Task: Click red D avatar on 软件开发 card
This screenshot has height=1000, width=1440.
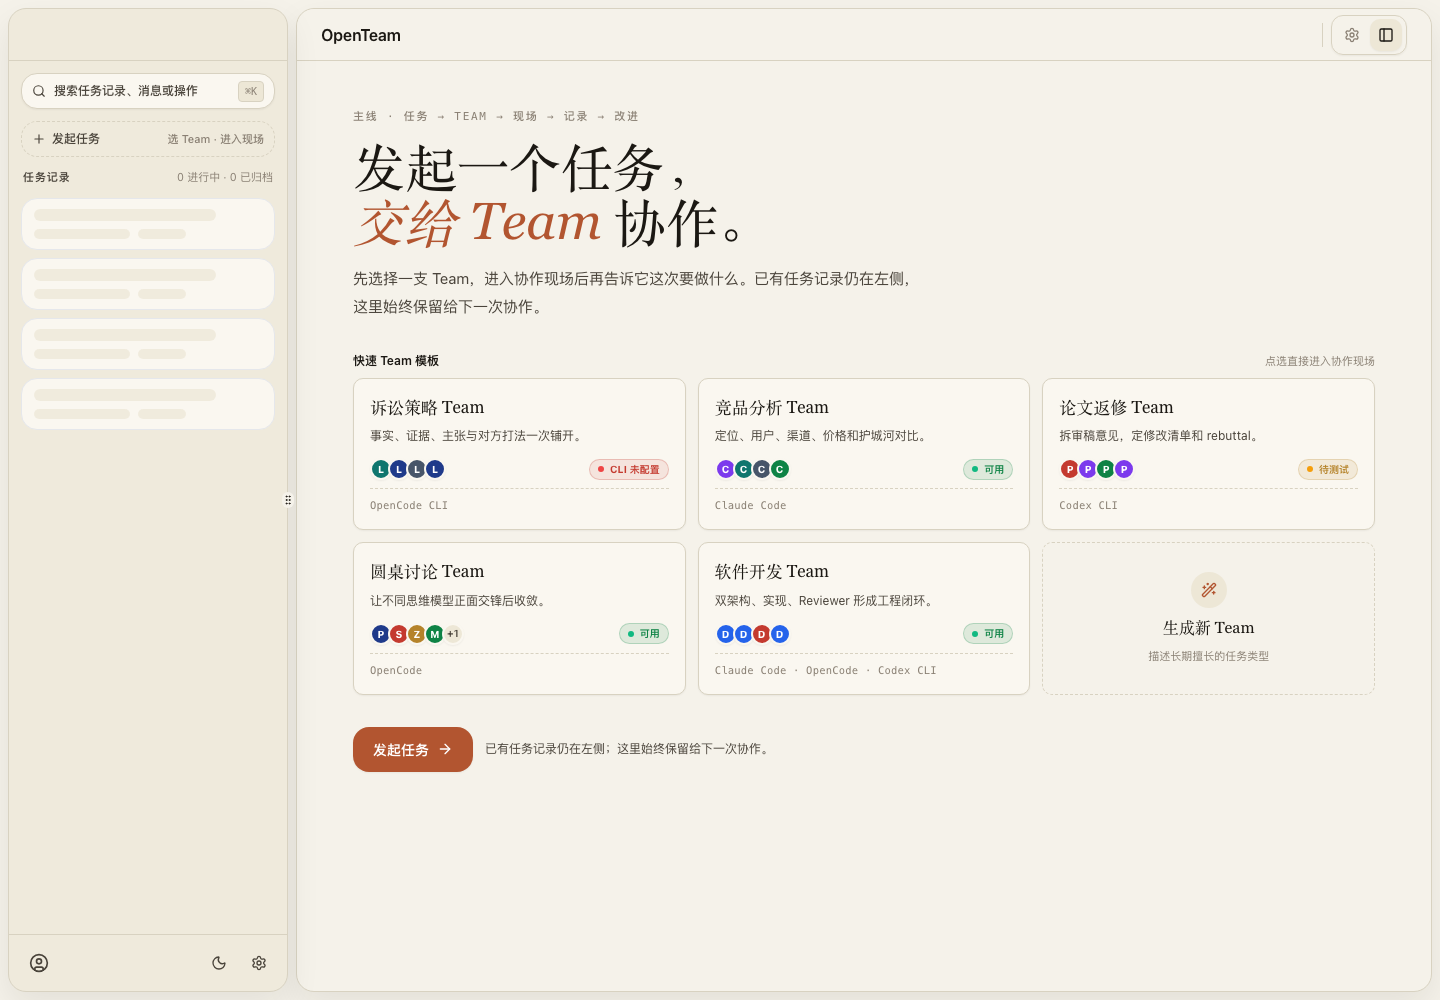Action: (x=762, y=633)
